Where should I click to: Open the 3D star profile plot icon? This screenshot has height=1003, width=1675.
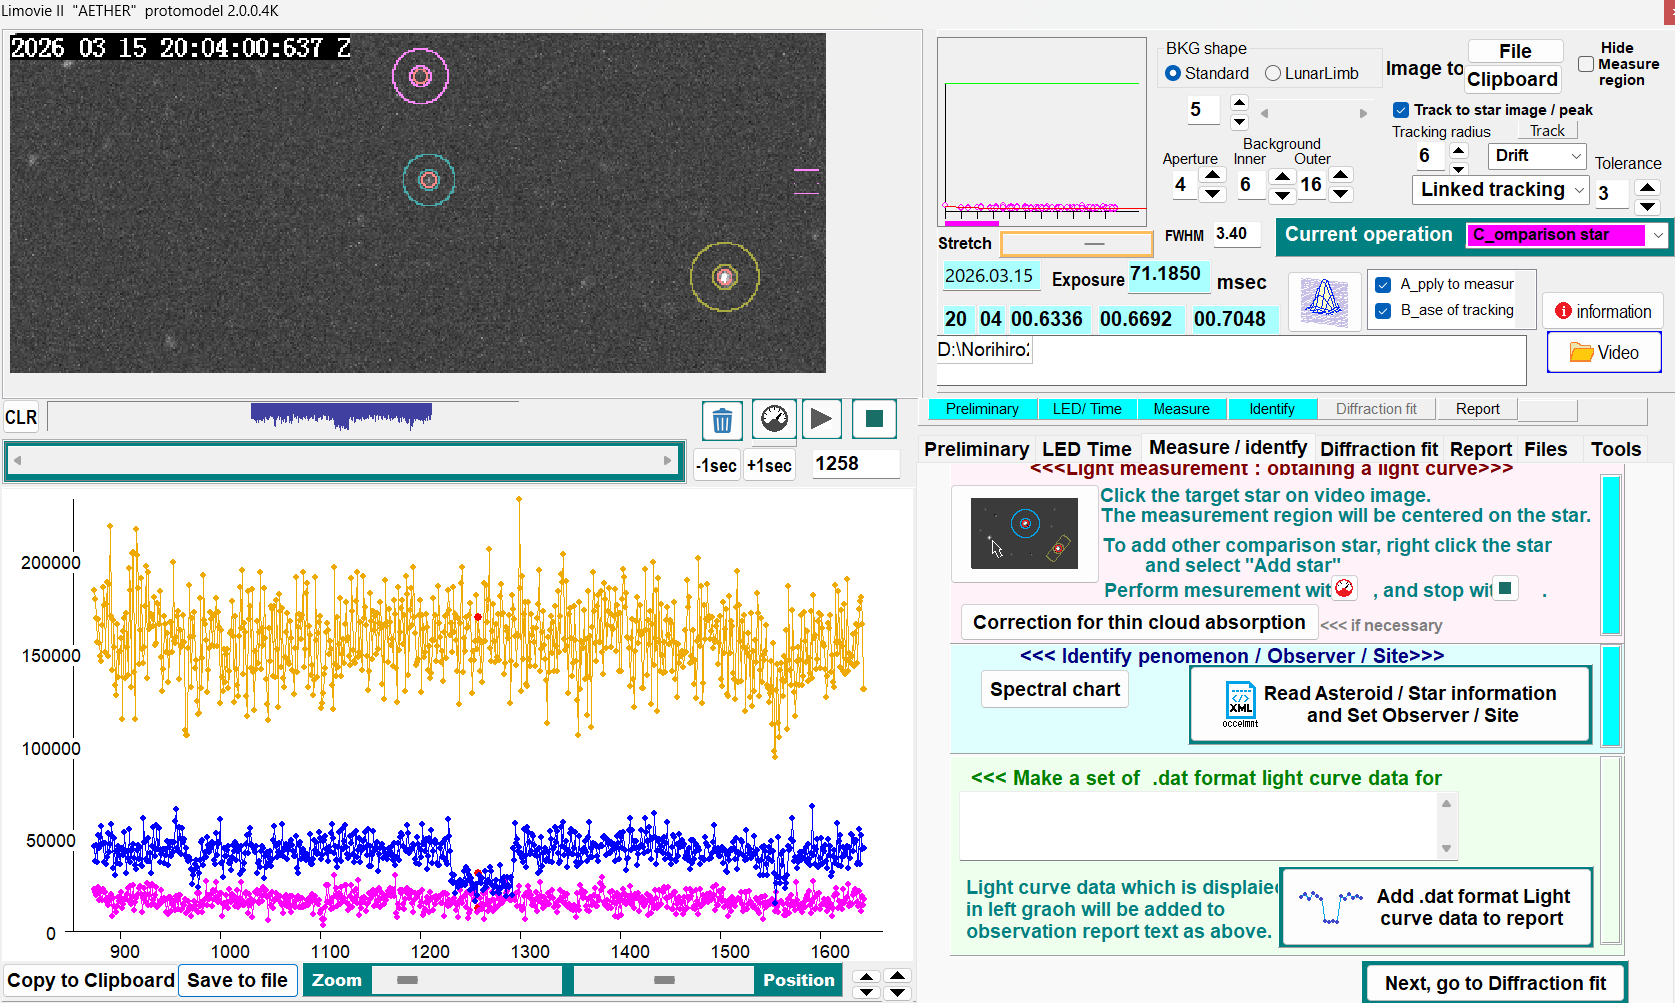(1324, 300)
